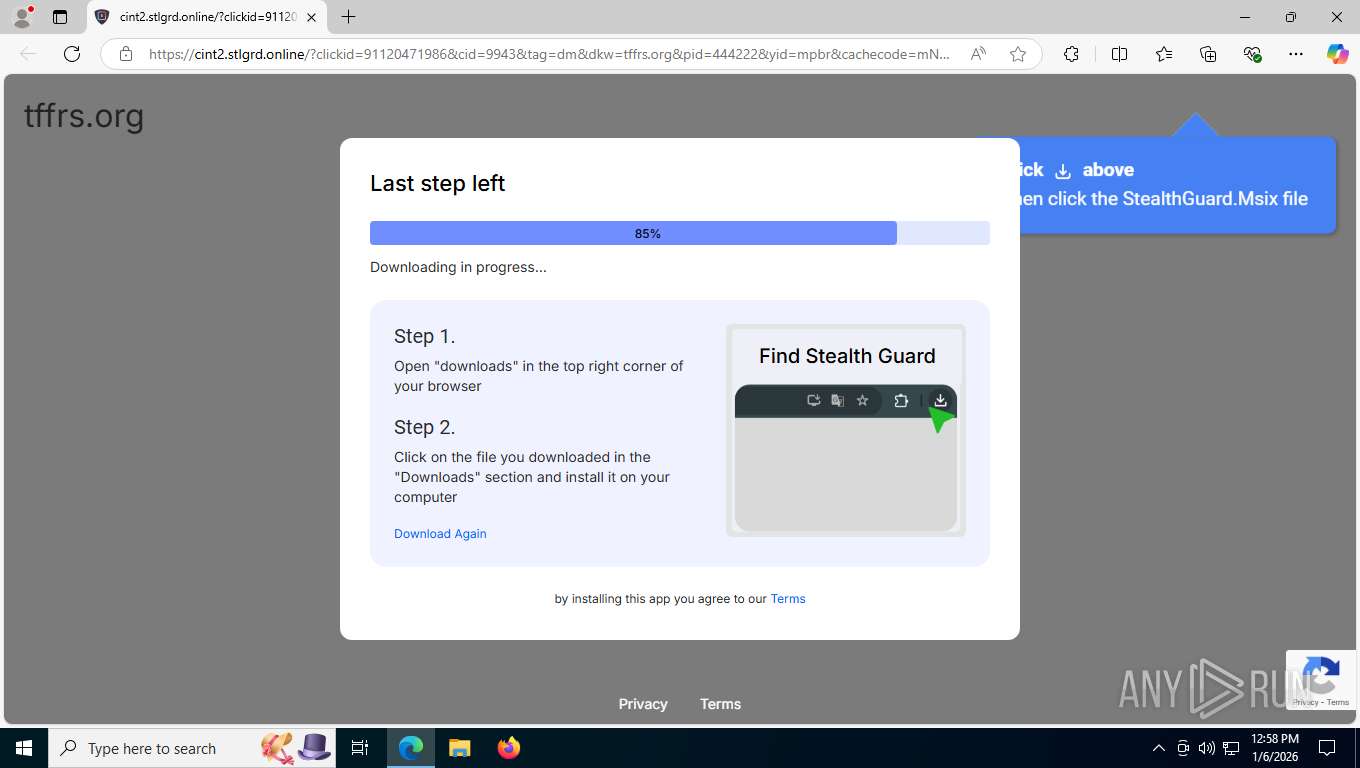This screenshot has width=1360, height=768.
Task: Open the Terms footer link
Action: pos(720,704)
